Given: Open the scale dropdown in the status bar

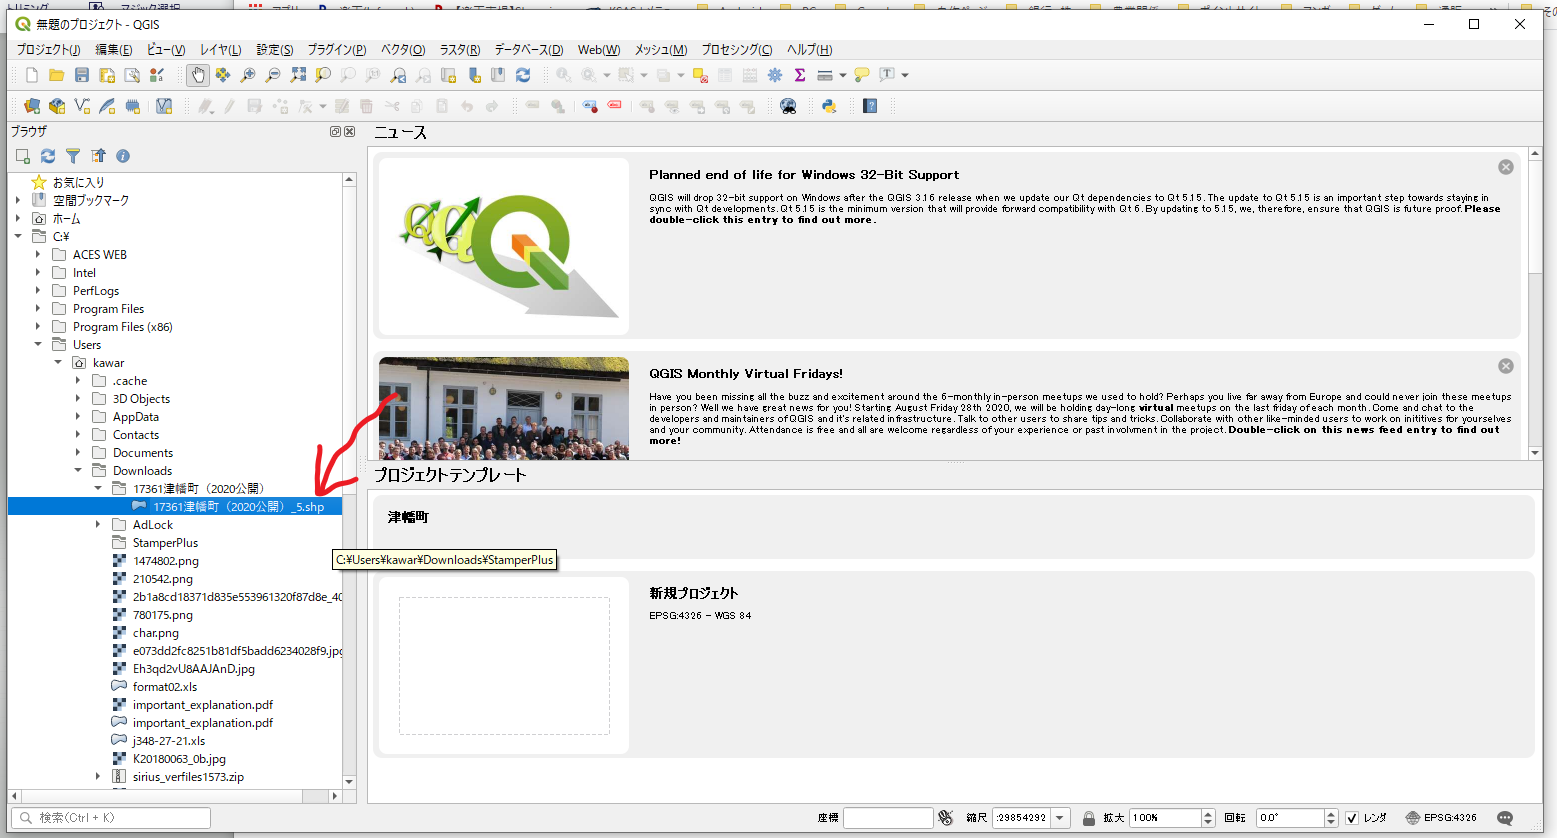Looking at the screenshot, I should click(1061, 818).
